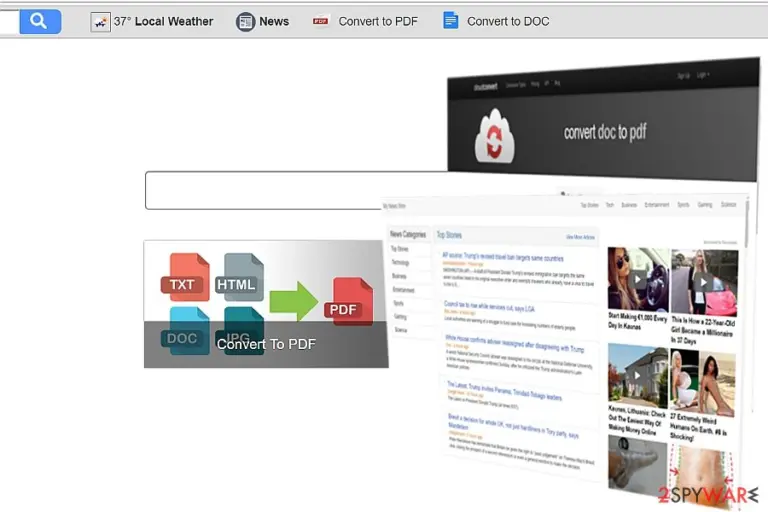
Task: Open the Convert To PDF banner
Action: pos(266,304)
